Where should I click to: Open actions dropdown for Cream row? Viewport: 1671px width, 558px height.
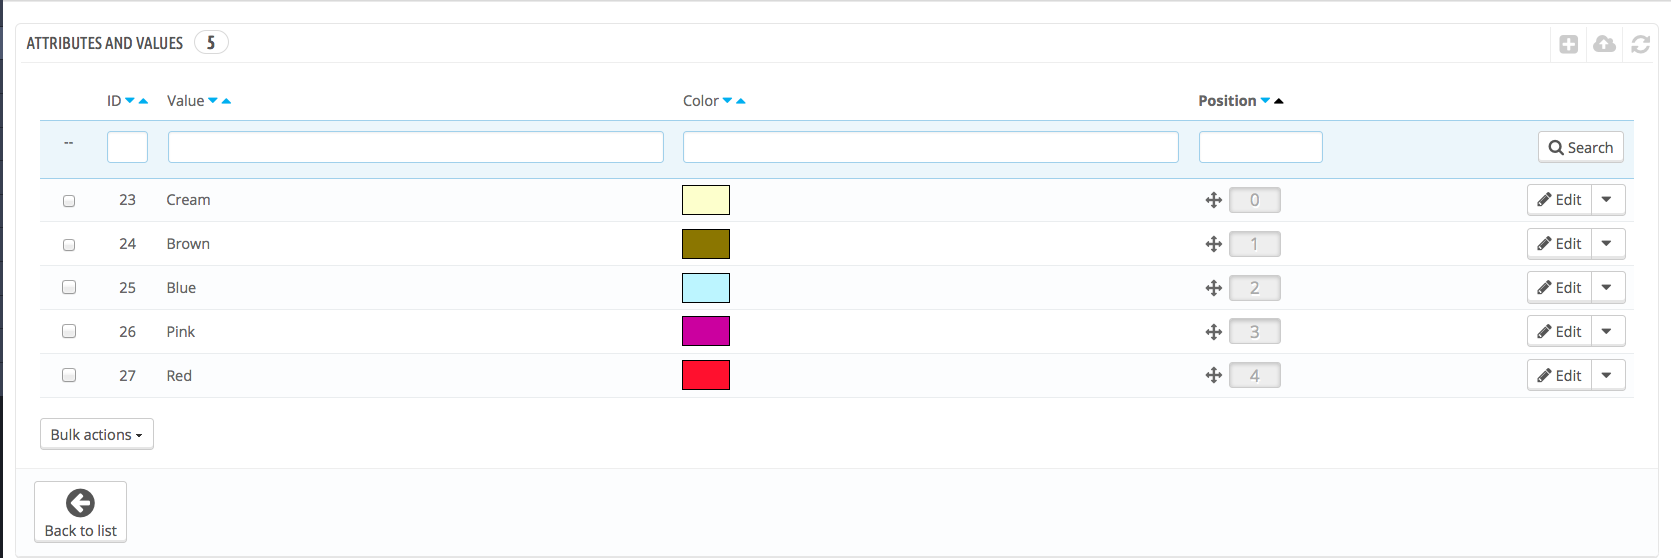pos(1607,200)
